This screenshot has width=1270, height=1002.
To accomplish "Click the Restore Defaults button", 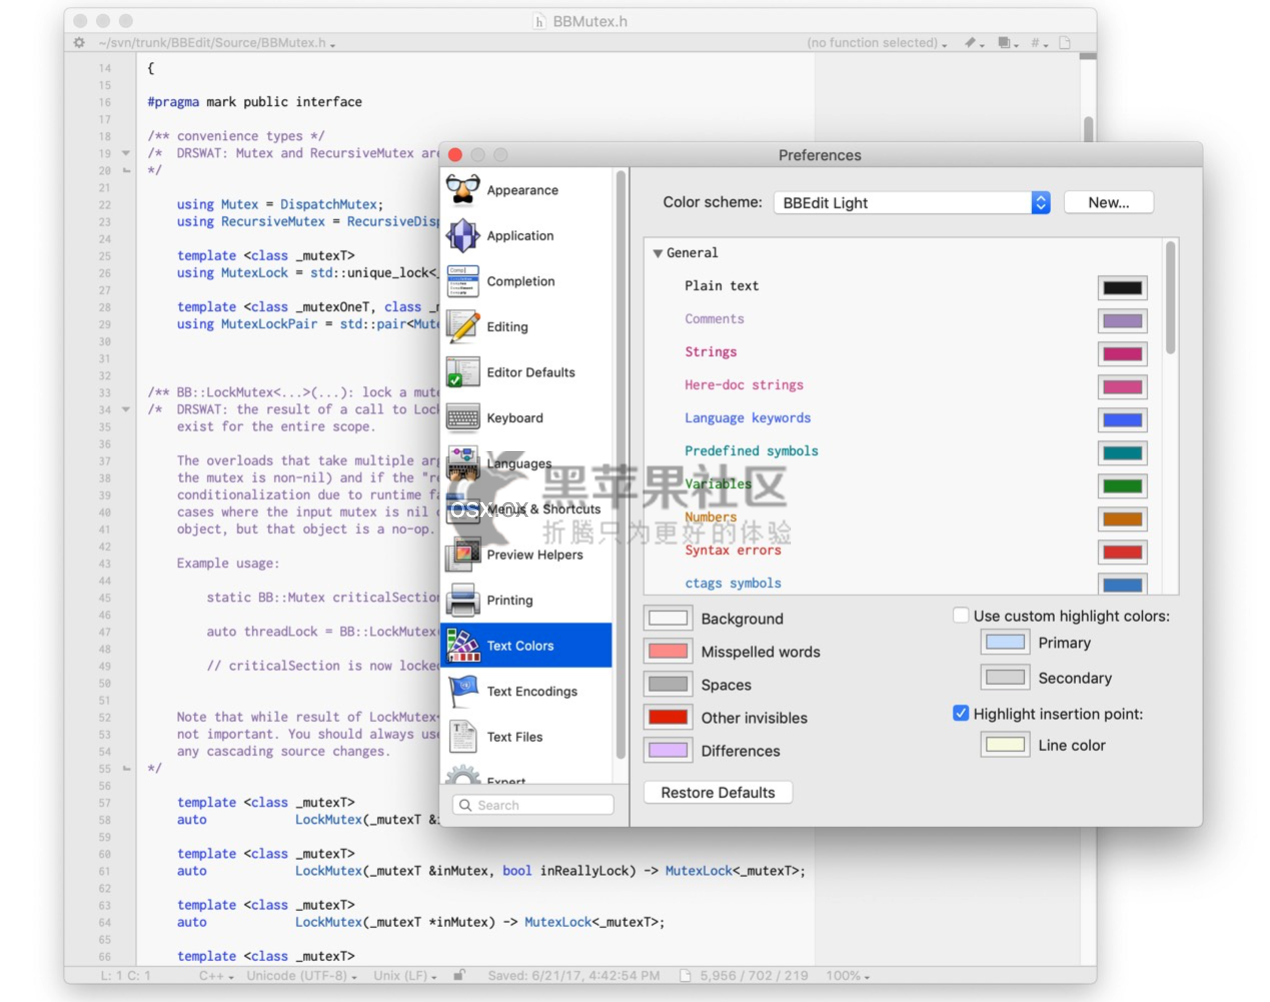I will [718, 792].
